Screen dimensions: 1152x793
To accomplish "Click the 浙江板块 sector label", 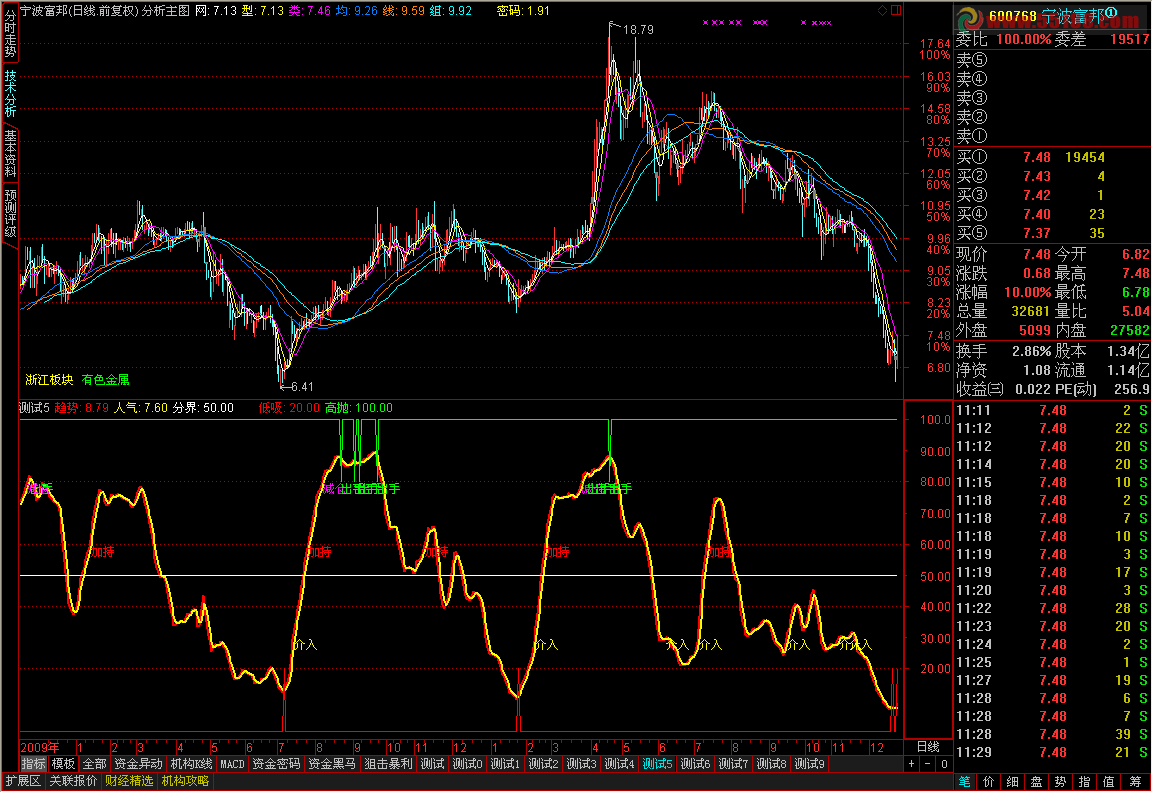I will point(49,380).
